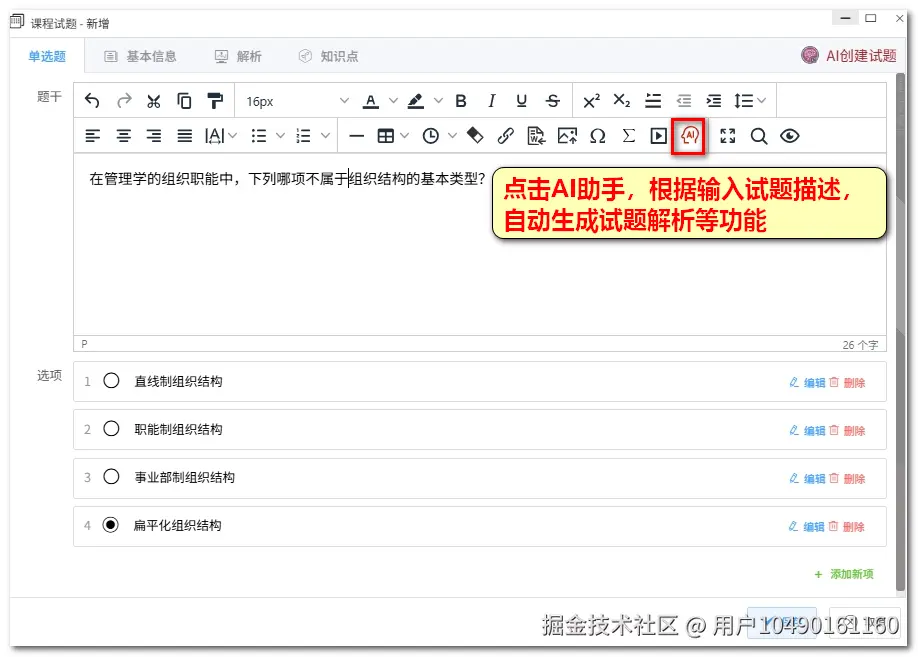Click the insert table icon
The height and width of the screenshot is (657, 918).
click(x=385, y=136)
